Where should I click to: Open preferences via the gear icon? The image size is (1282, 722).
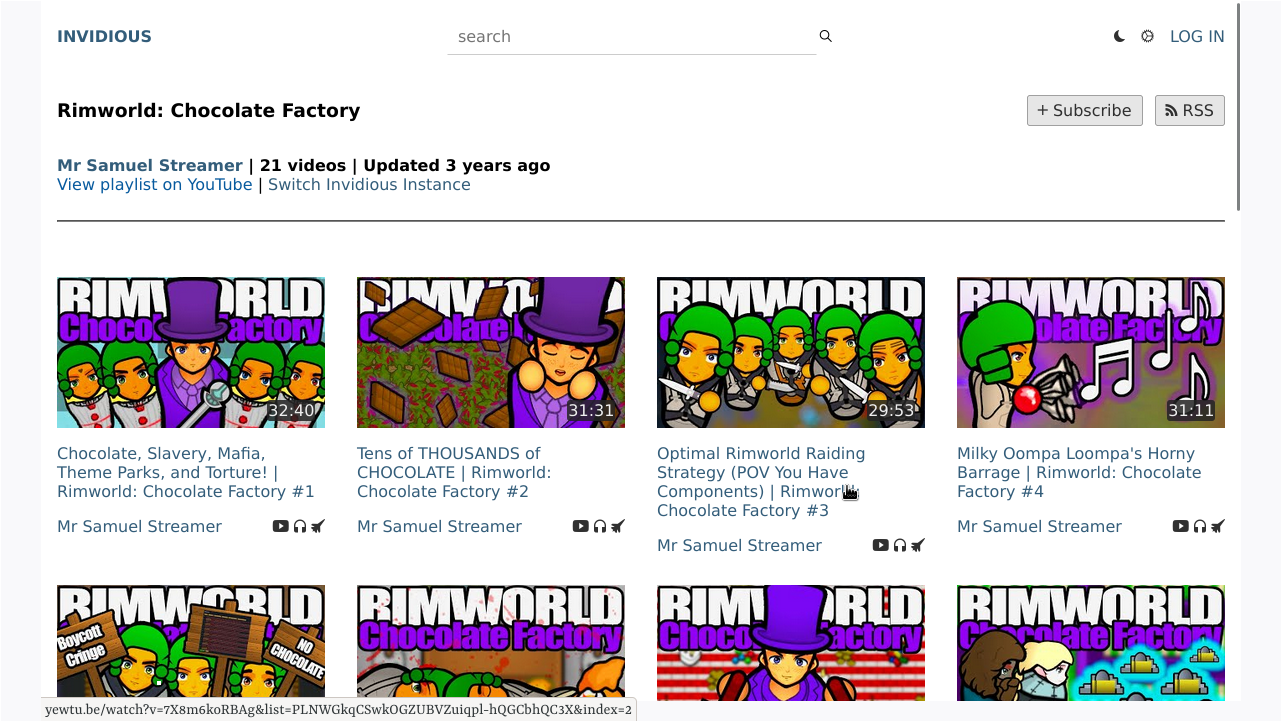click(x=1148, y=36)
